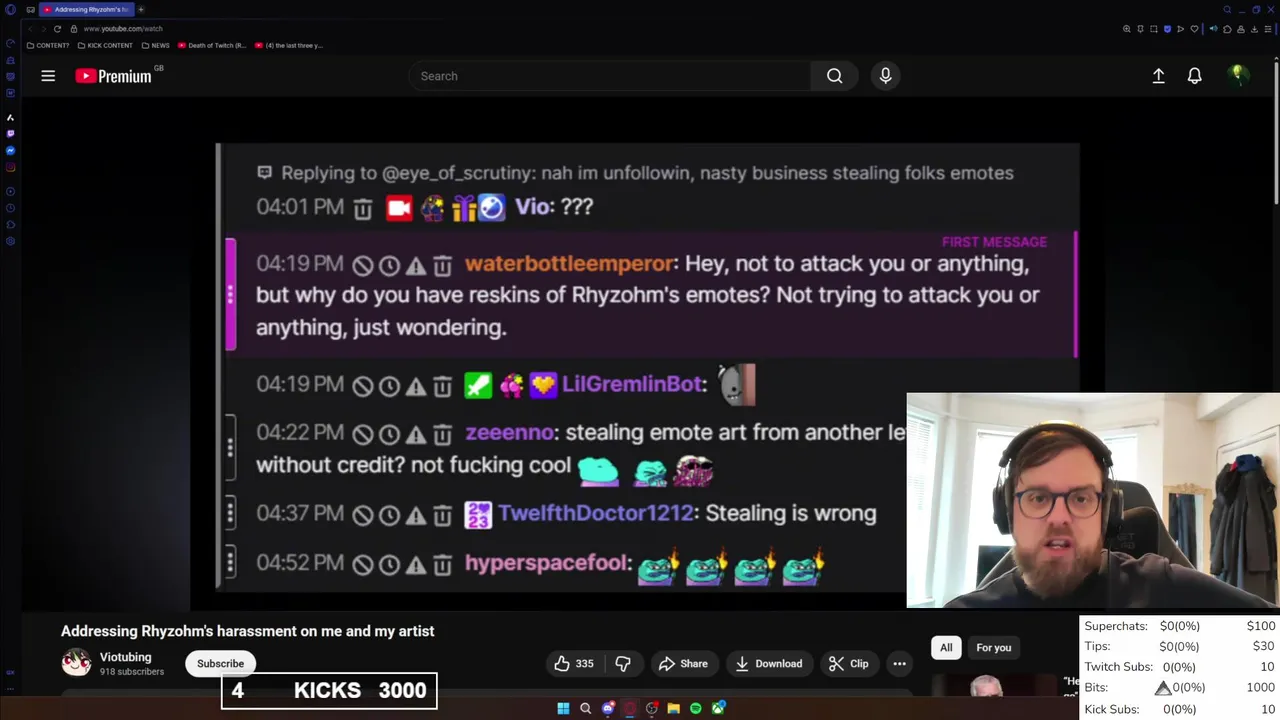This screenshot has height=720, width=1280.
Task: Open the account avatar menu
Action: coord(1238,76)
